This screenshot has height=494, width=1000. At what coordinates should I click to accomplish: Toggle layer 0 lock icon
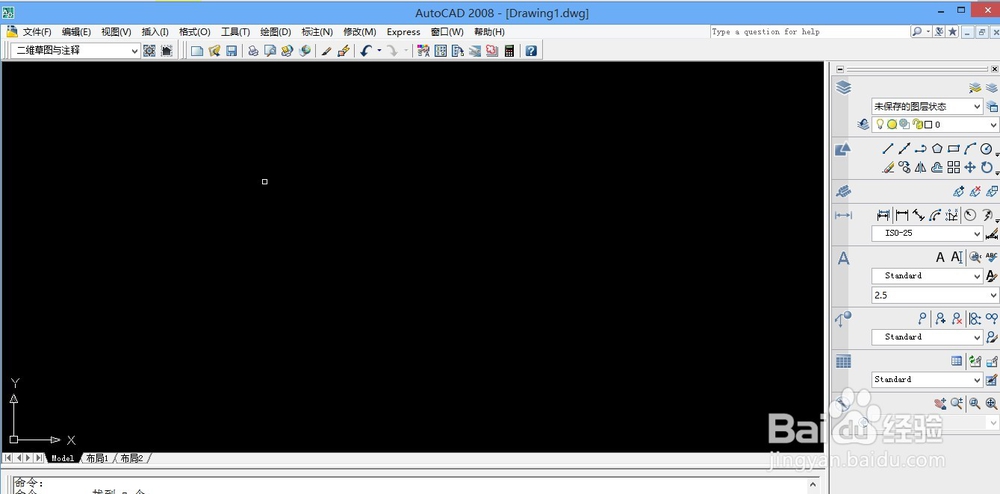(x=917, y=125)
